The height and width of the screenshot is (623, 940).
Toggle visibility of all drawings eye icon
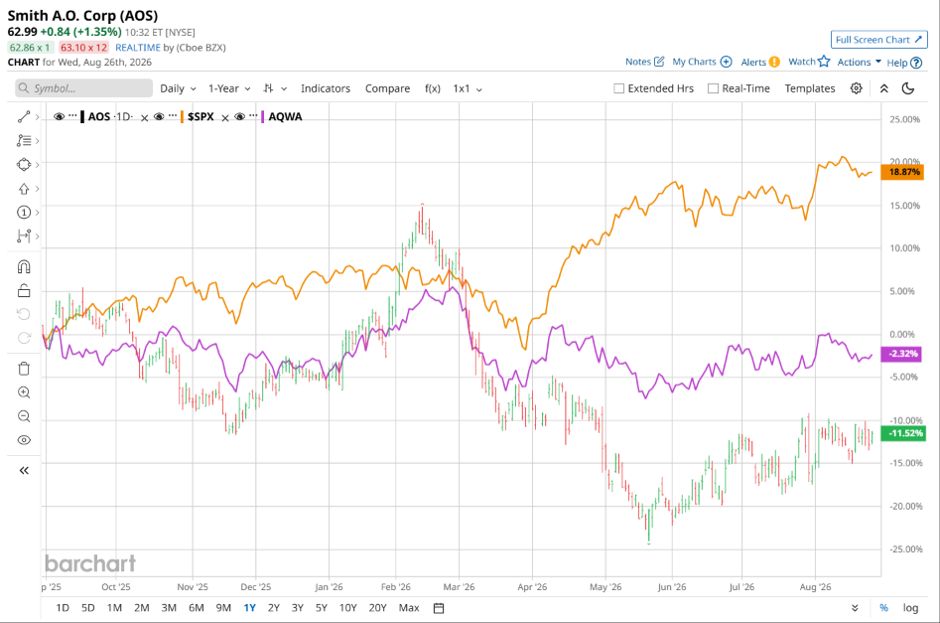[23, 440]
